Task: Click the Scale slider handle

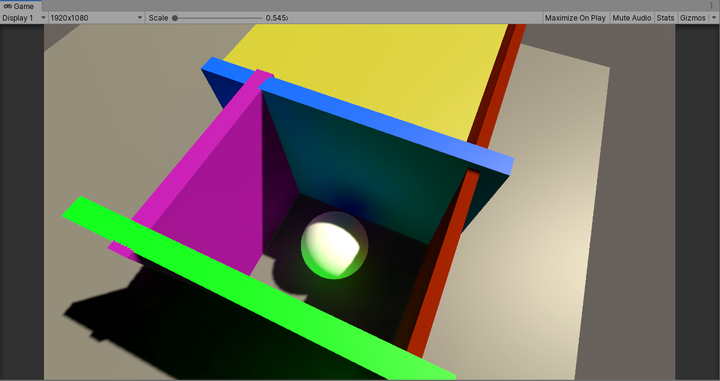Action: pos(175,18)
